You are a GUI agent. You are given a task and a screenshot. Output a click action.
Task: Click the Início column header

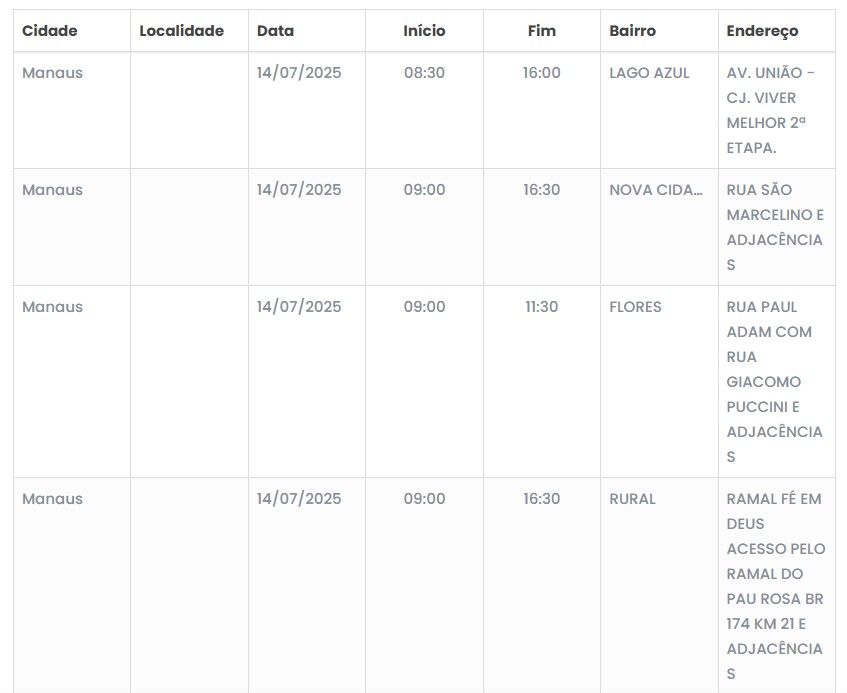click(424, 31)
